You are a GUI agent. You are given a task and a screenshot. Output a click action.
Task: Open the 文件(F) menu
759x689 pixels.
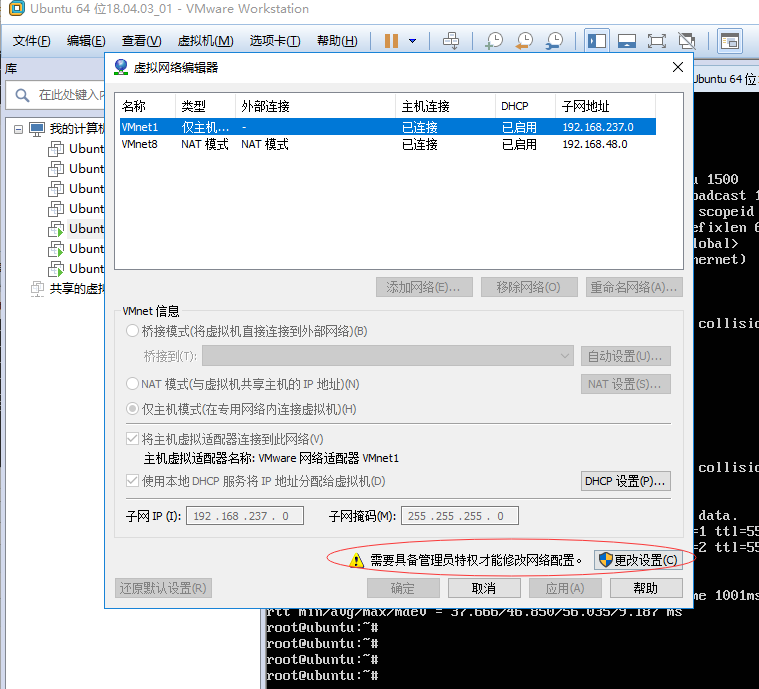click(31, 41)
